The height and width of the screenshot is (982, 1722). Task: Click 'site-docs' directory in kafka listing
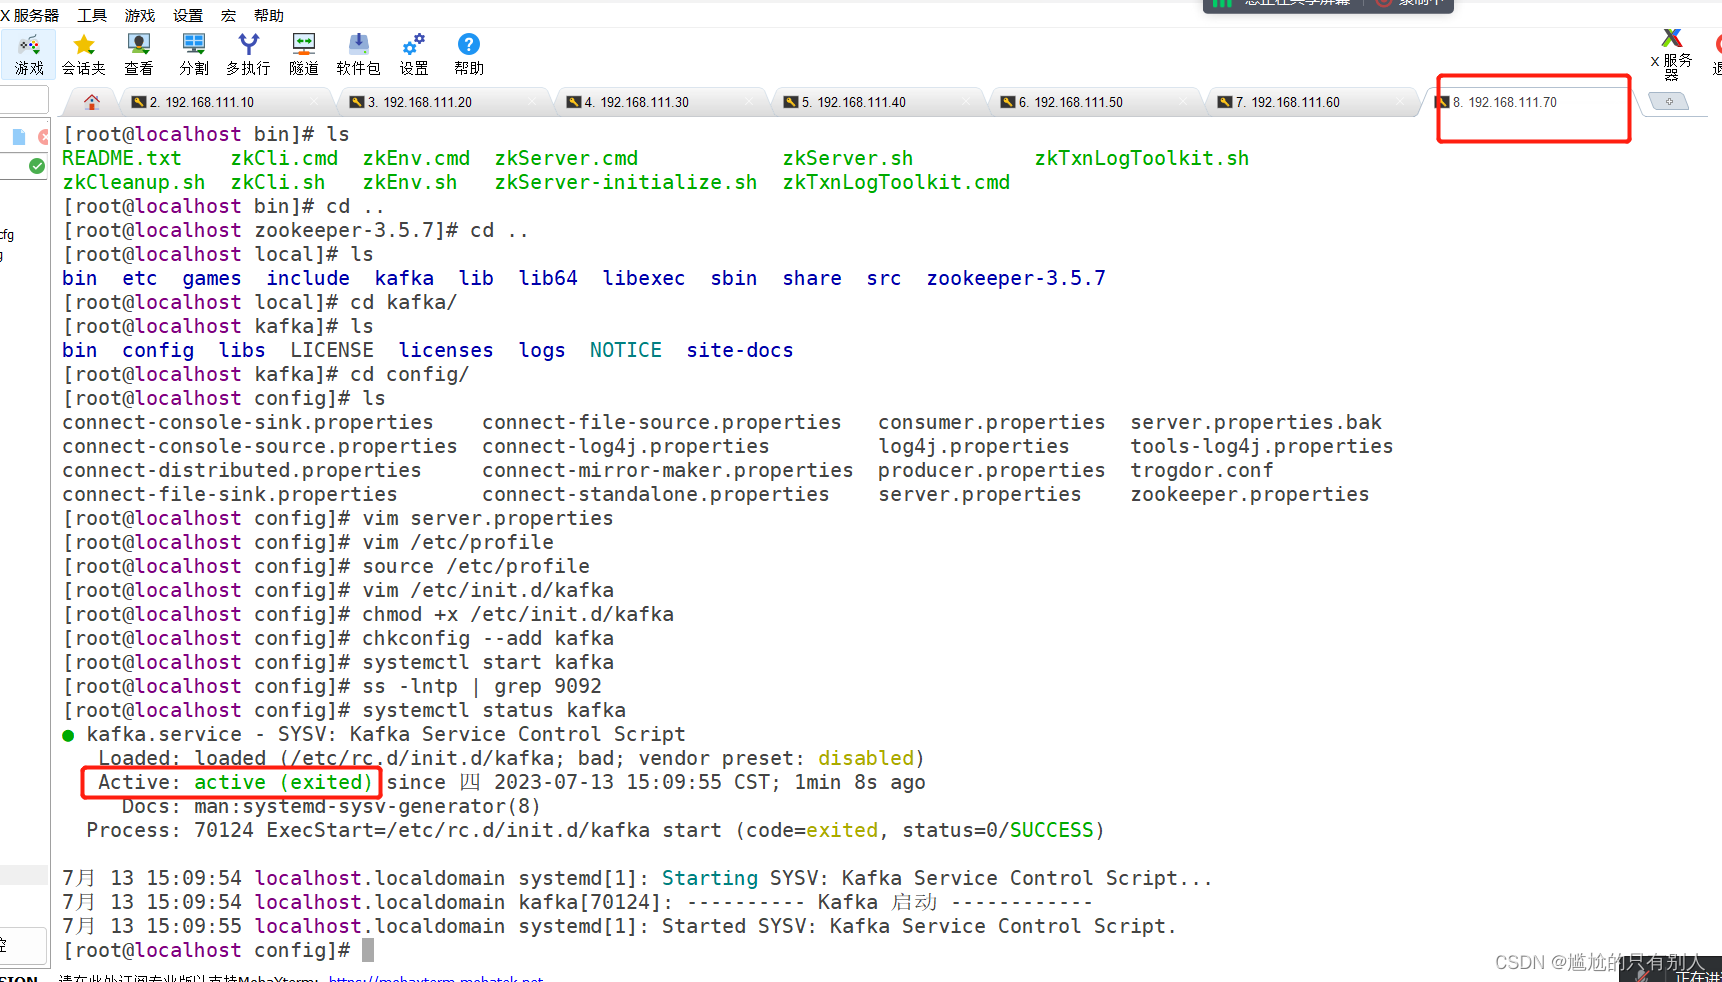point(740,350)
